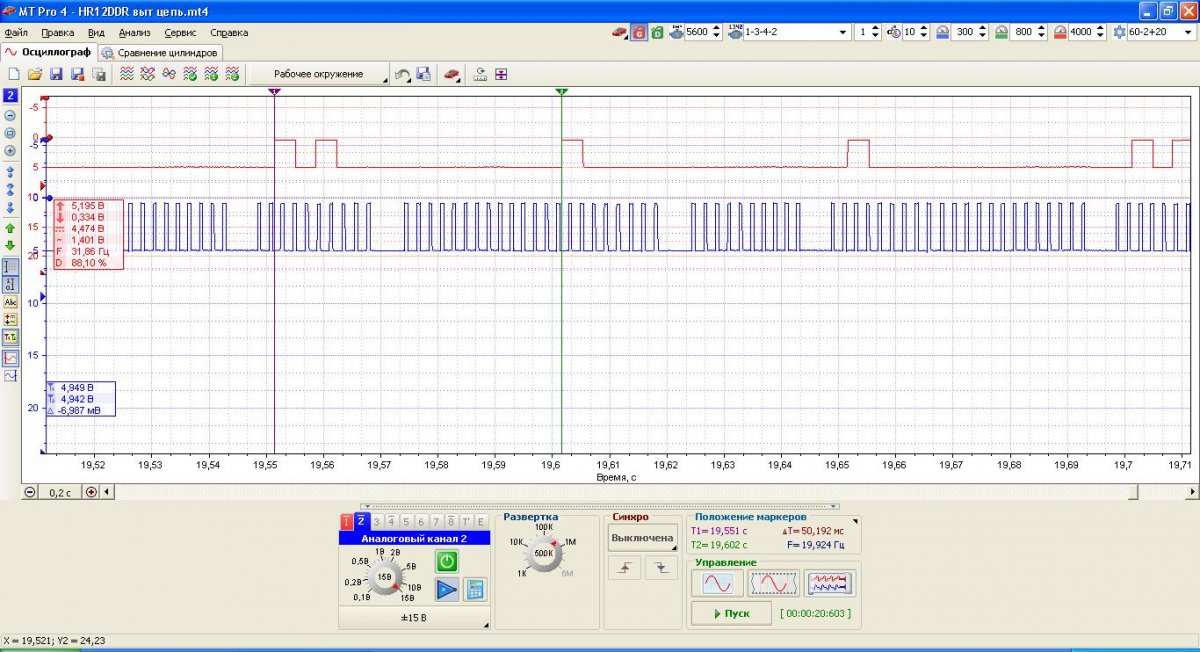Click the multi-channel waveform view icon
Screen dimensions: 1200x652
830,583
